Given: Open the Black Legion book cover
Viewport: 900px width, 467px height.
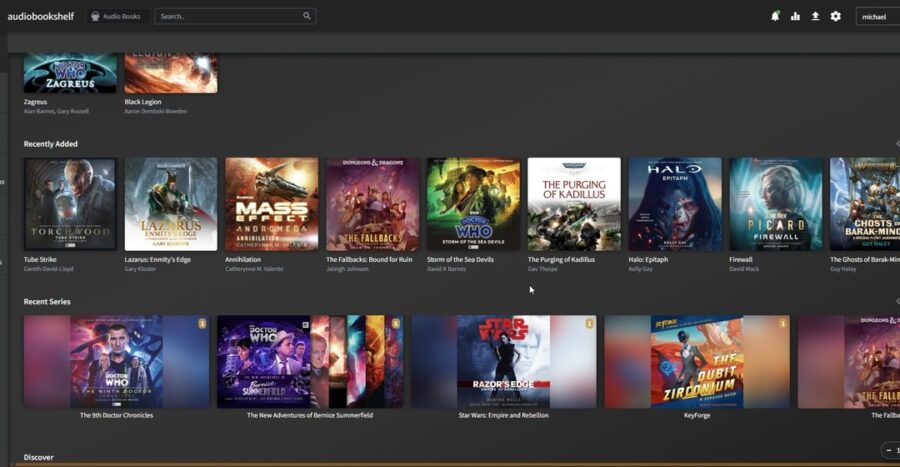Looking at the screenshot, I should pos(171,73).
